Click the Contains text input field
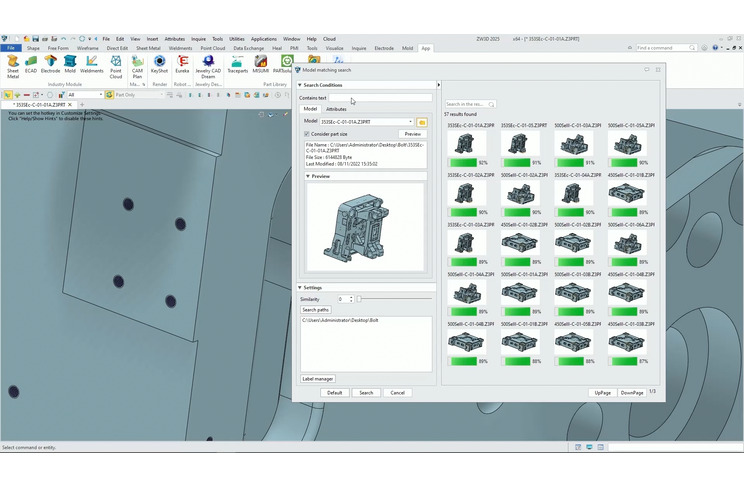The height and width of the screenshot is (488, 744). (380, 98)
